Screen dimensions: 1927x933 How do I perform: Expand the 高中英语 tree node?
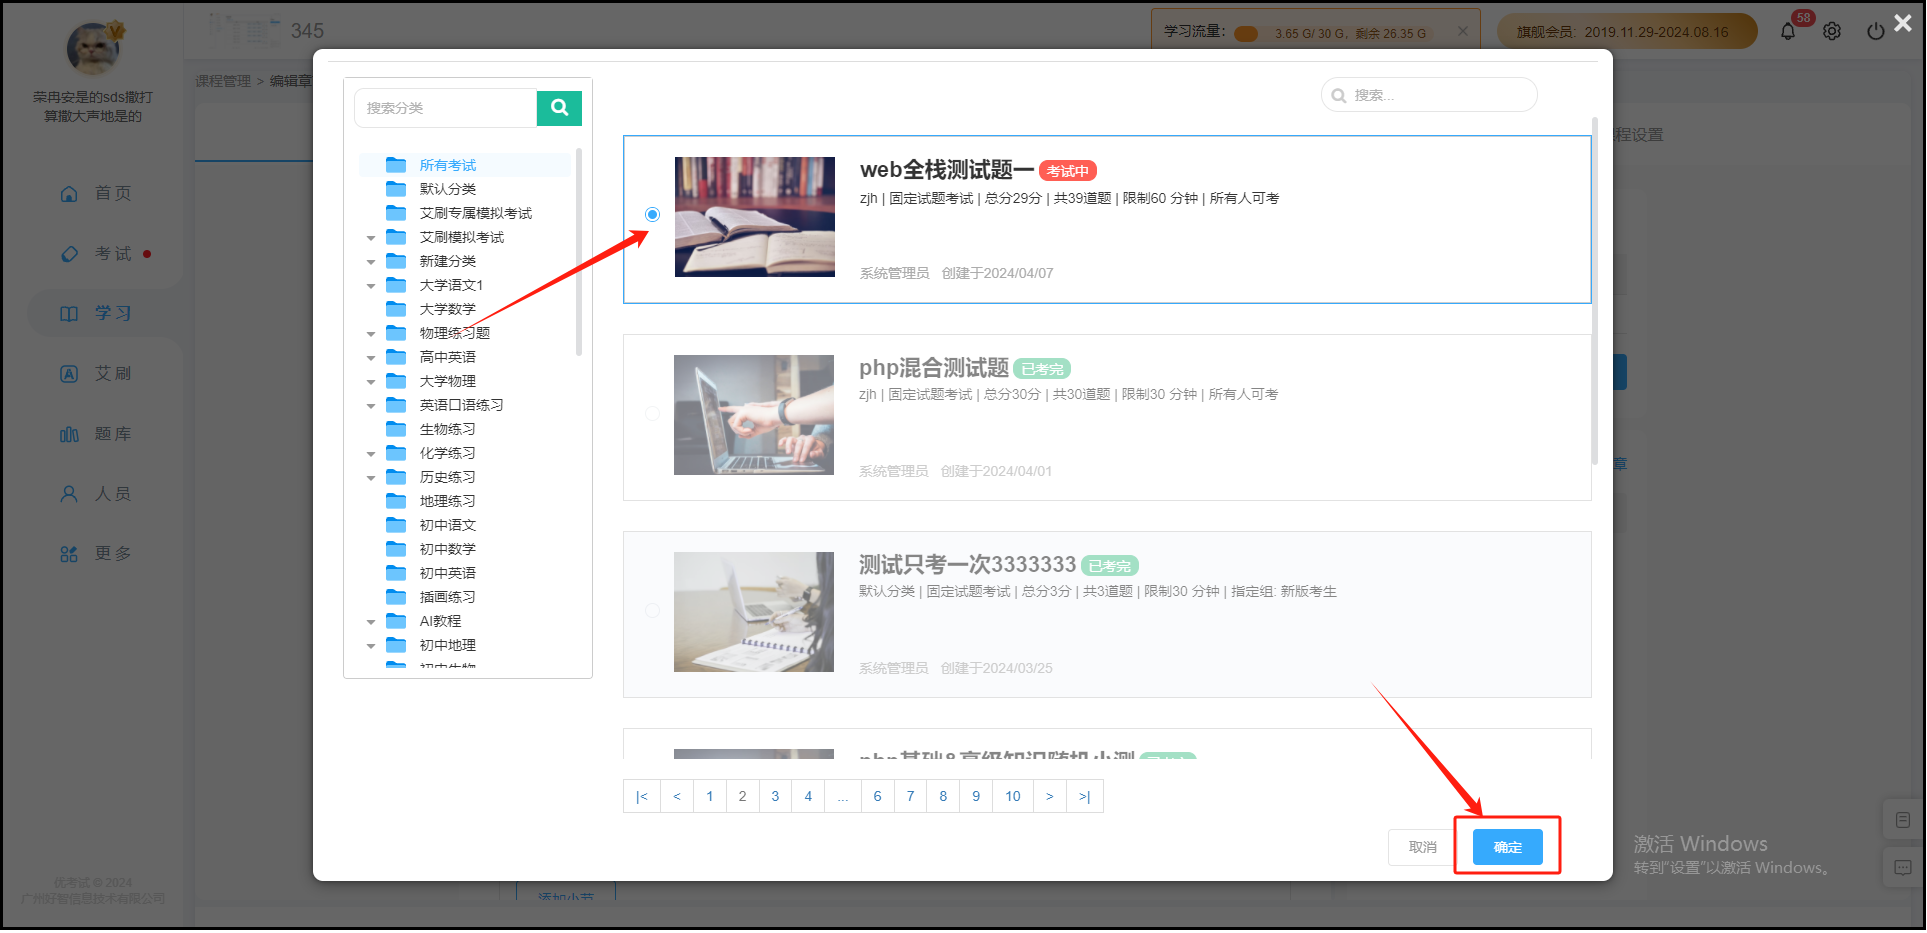[371, 358]
